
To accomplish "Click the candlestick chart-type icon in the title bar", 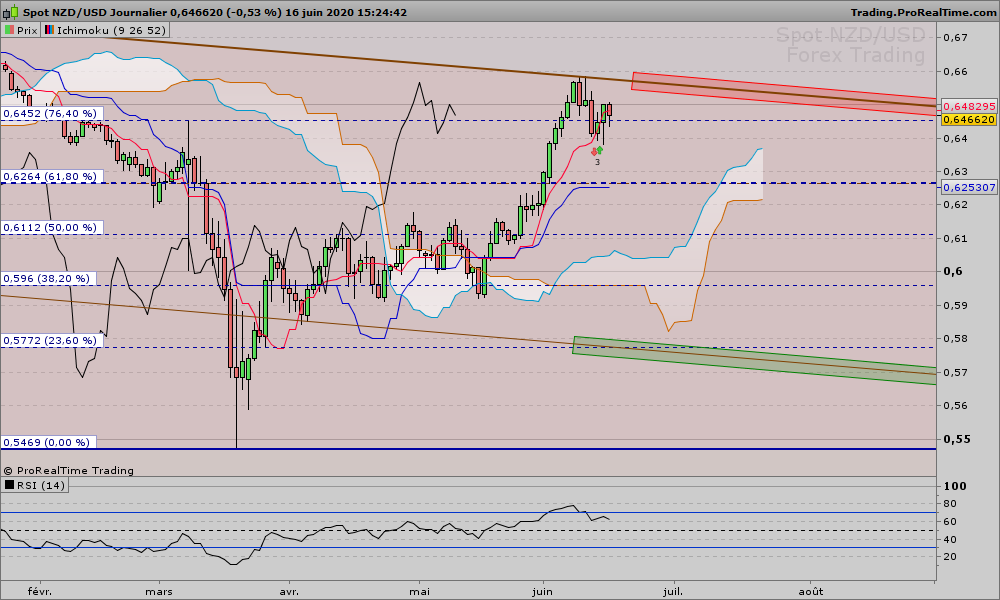I will tap(10, 12).
